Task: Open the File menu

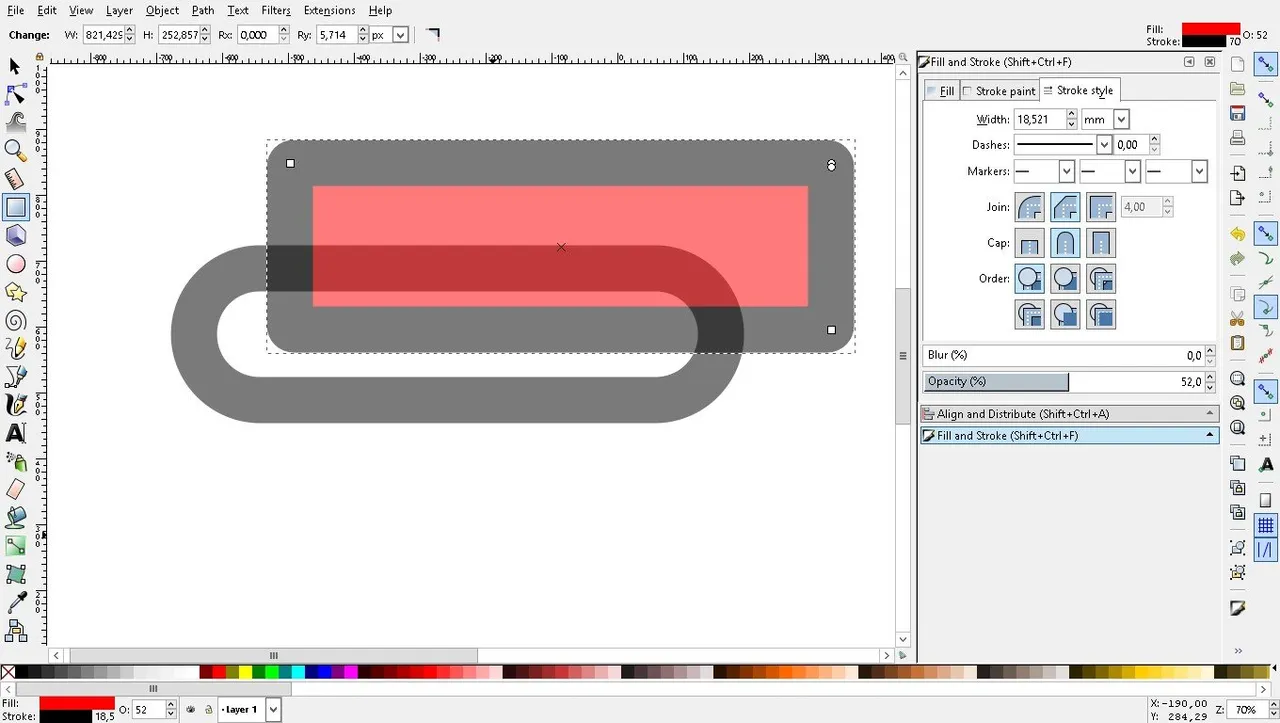Action: click(x=15, y=10)
